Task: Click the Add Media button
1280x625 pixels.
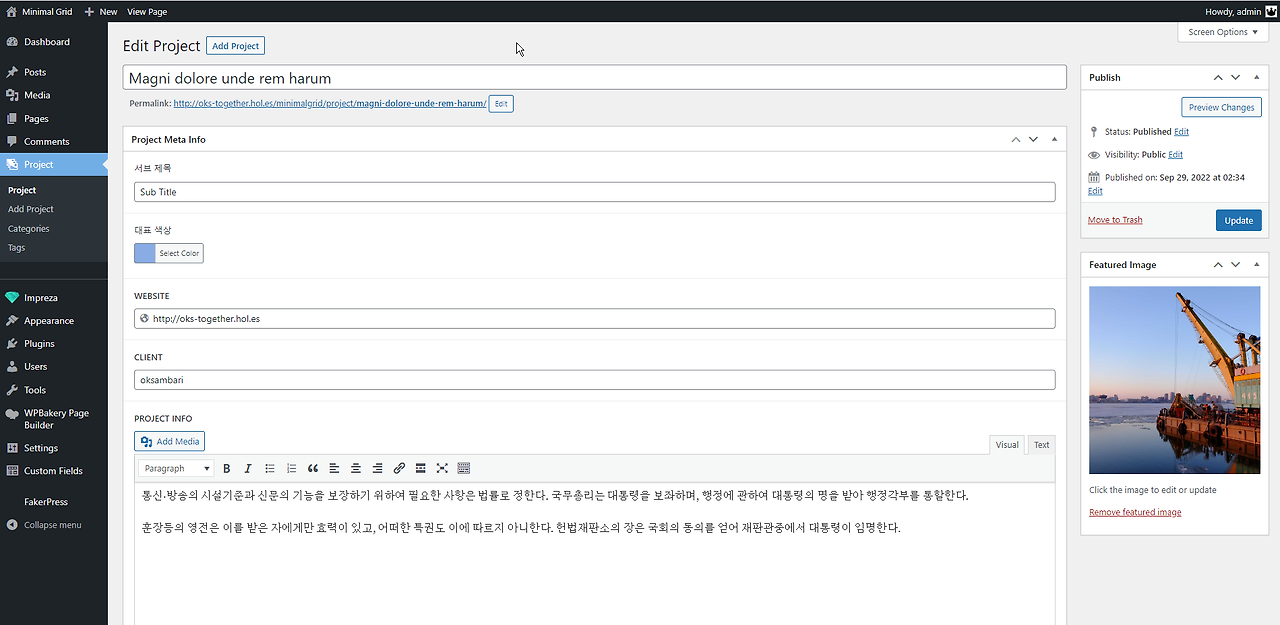Action: 169,441
